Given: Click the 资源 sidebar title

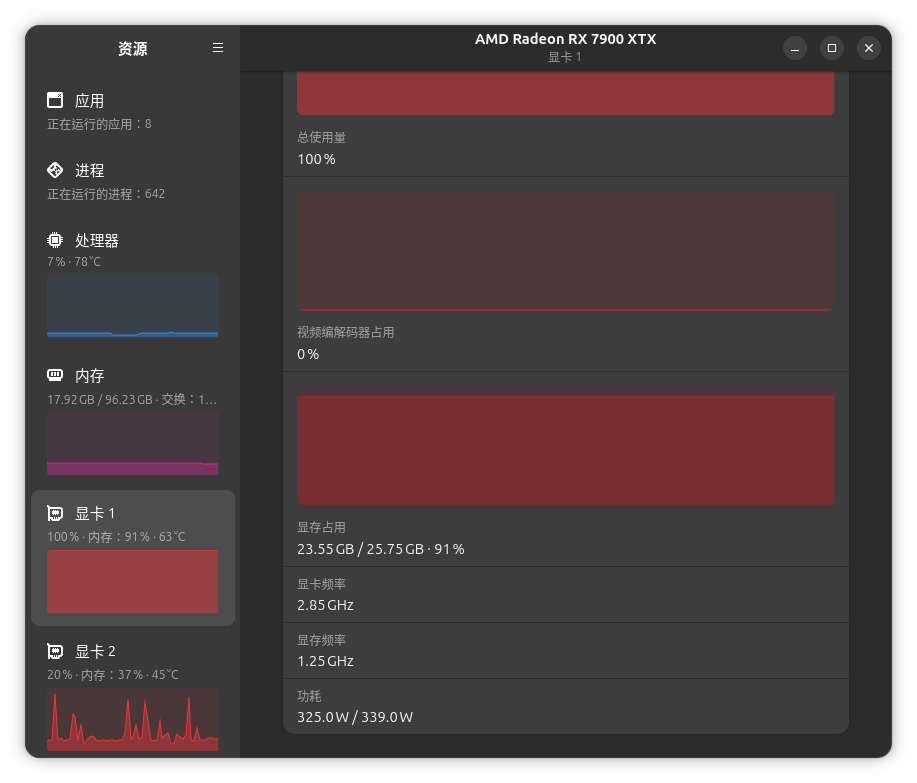Looking at the screenshot, I should pyautogui.click(x=133, y=49).
